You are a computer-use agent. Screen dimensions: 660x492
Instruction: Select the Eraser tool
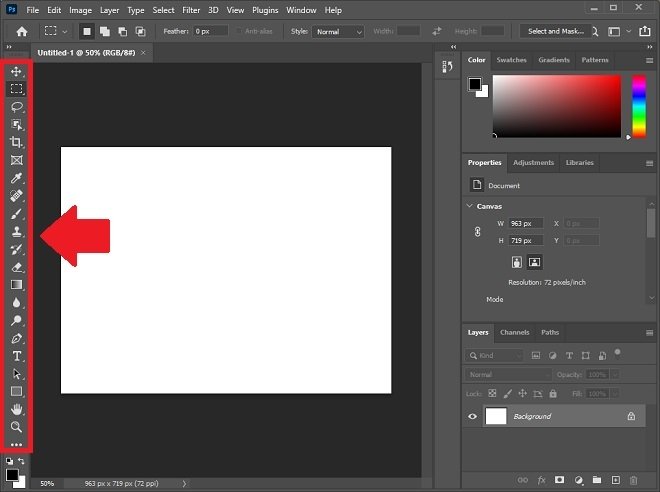(16, 267)
